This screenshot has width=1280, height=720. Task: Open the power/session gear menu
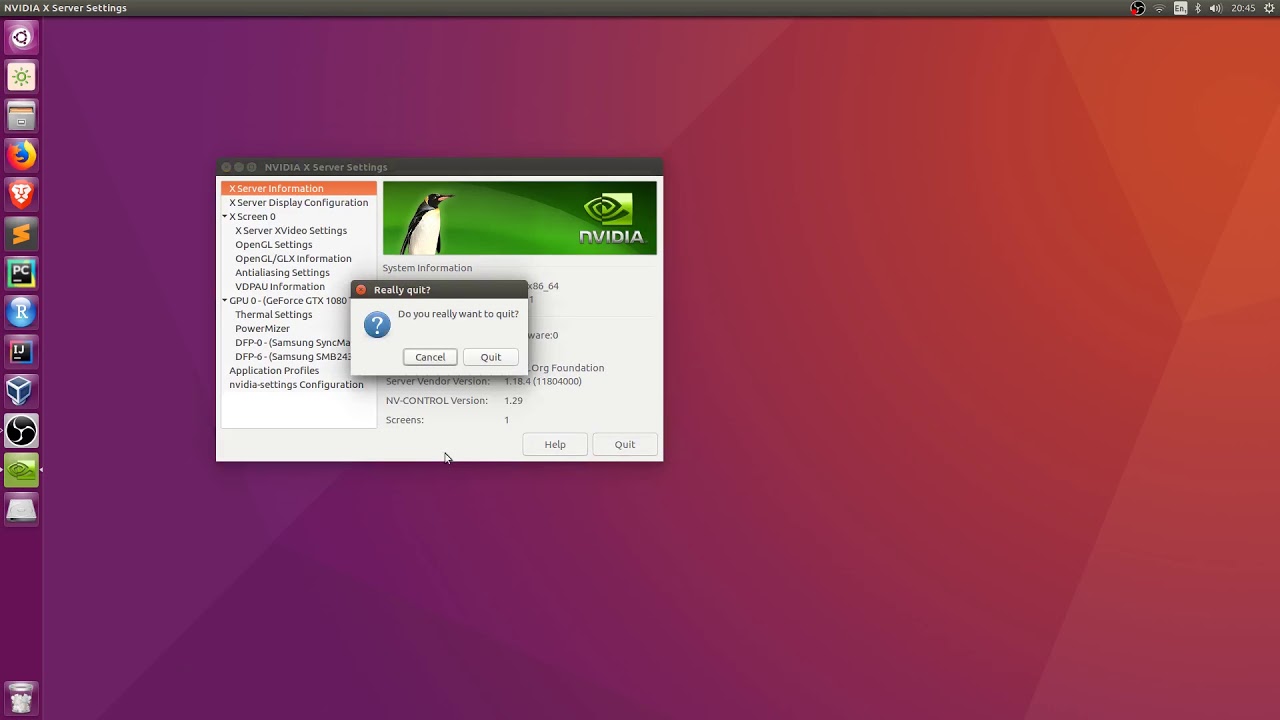1269,8
